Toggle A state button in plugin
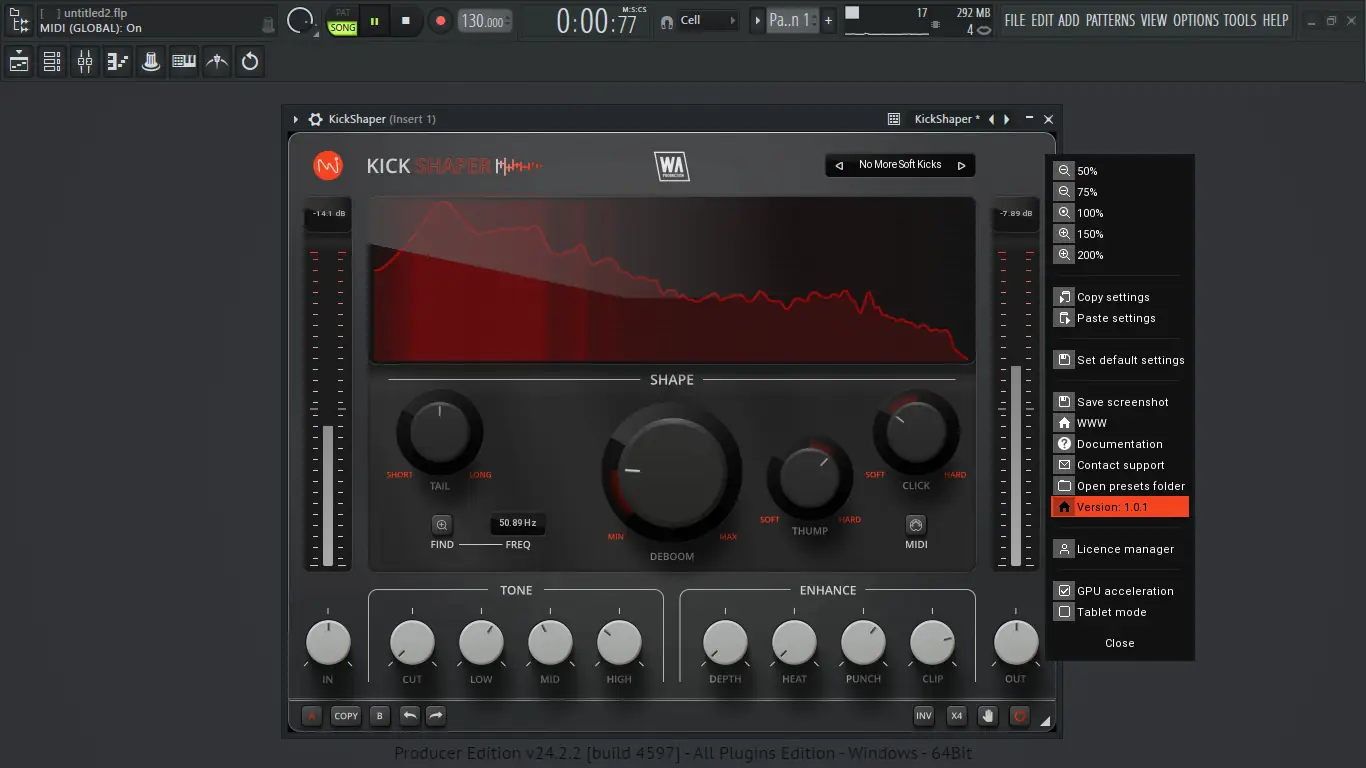 click(x=312, y=716)
